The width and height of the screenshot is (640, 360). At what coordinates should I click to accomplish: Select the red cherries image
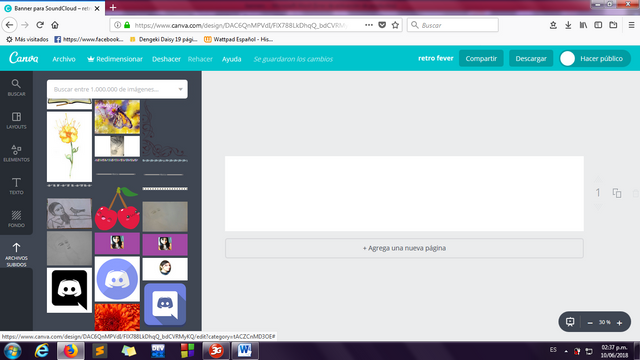tap(118, 209)
